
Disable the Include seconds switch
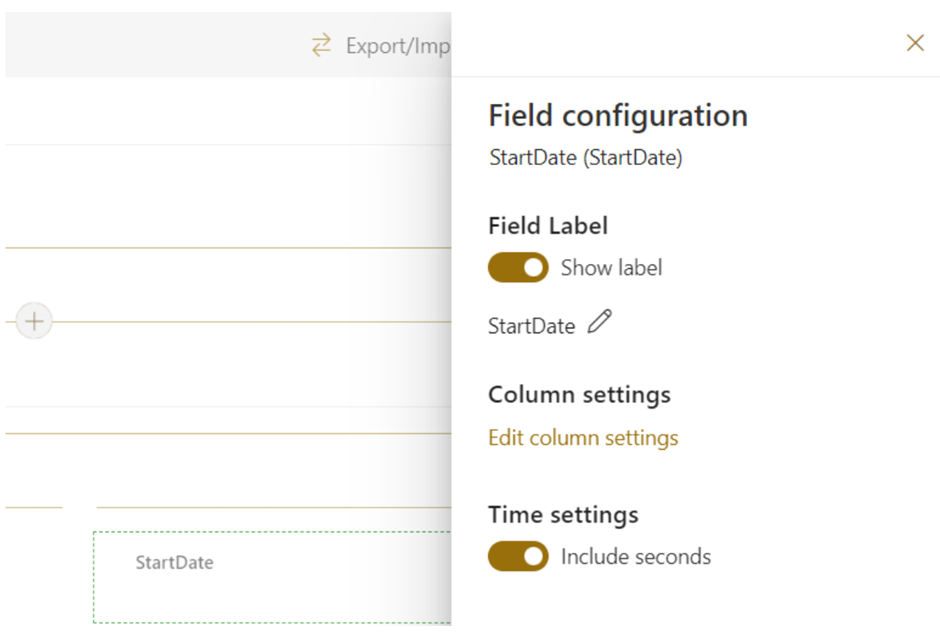coord(518,557)
